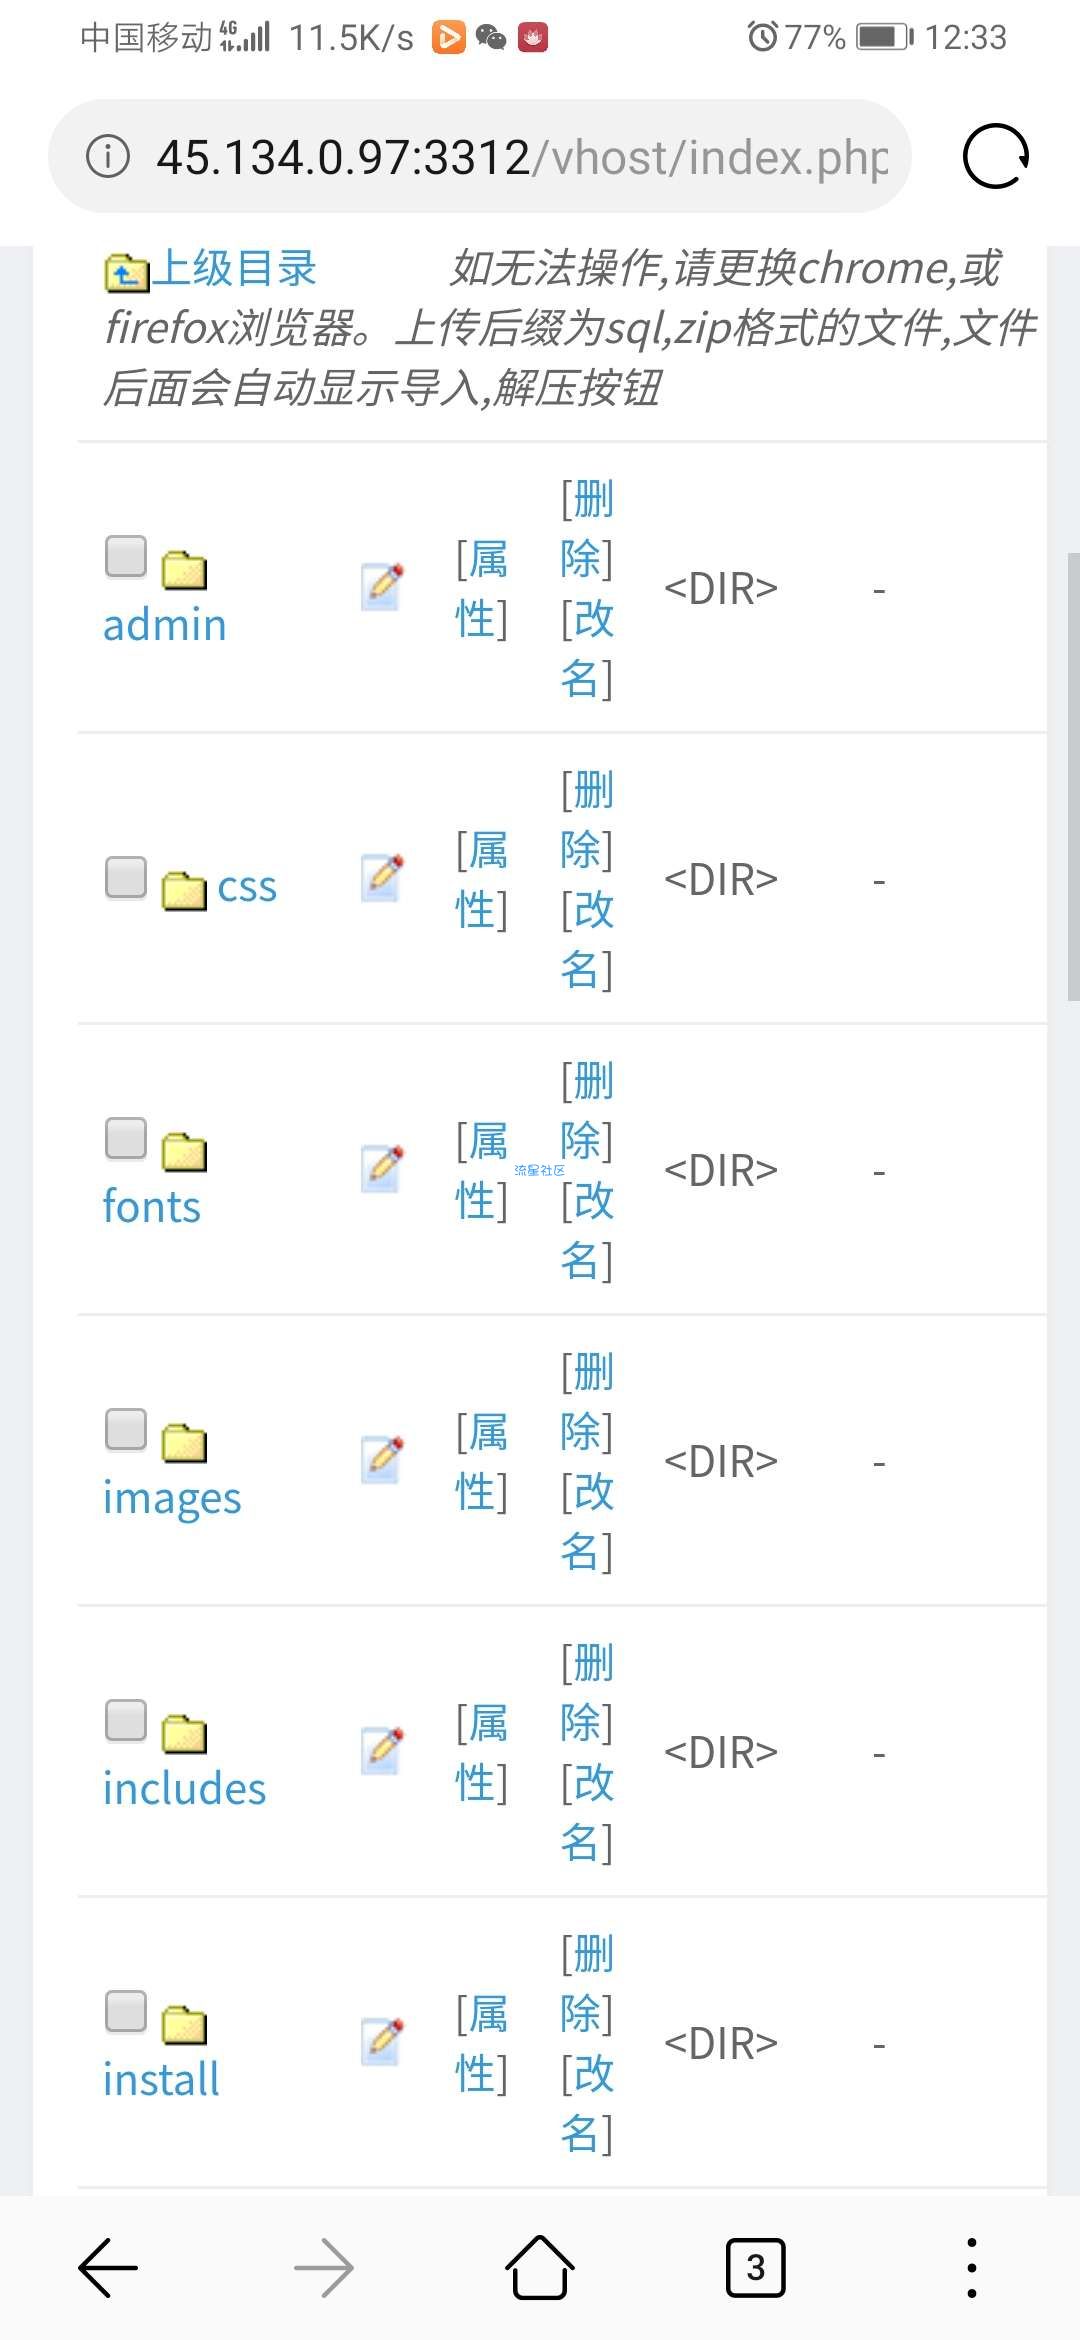Click the edit pencil icon for includes

382,1751
